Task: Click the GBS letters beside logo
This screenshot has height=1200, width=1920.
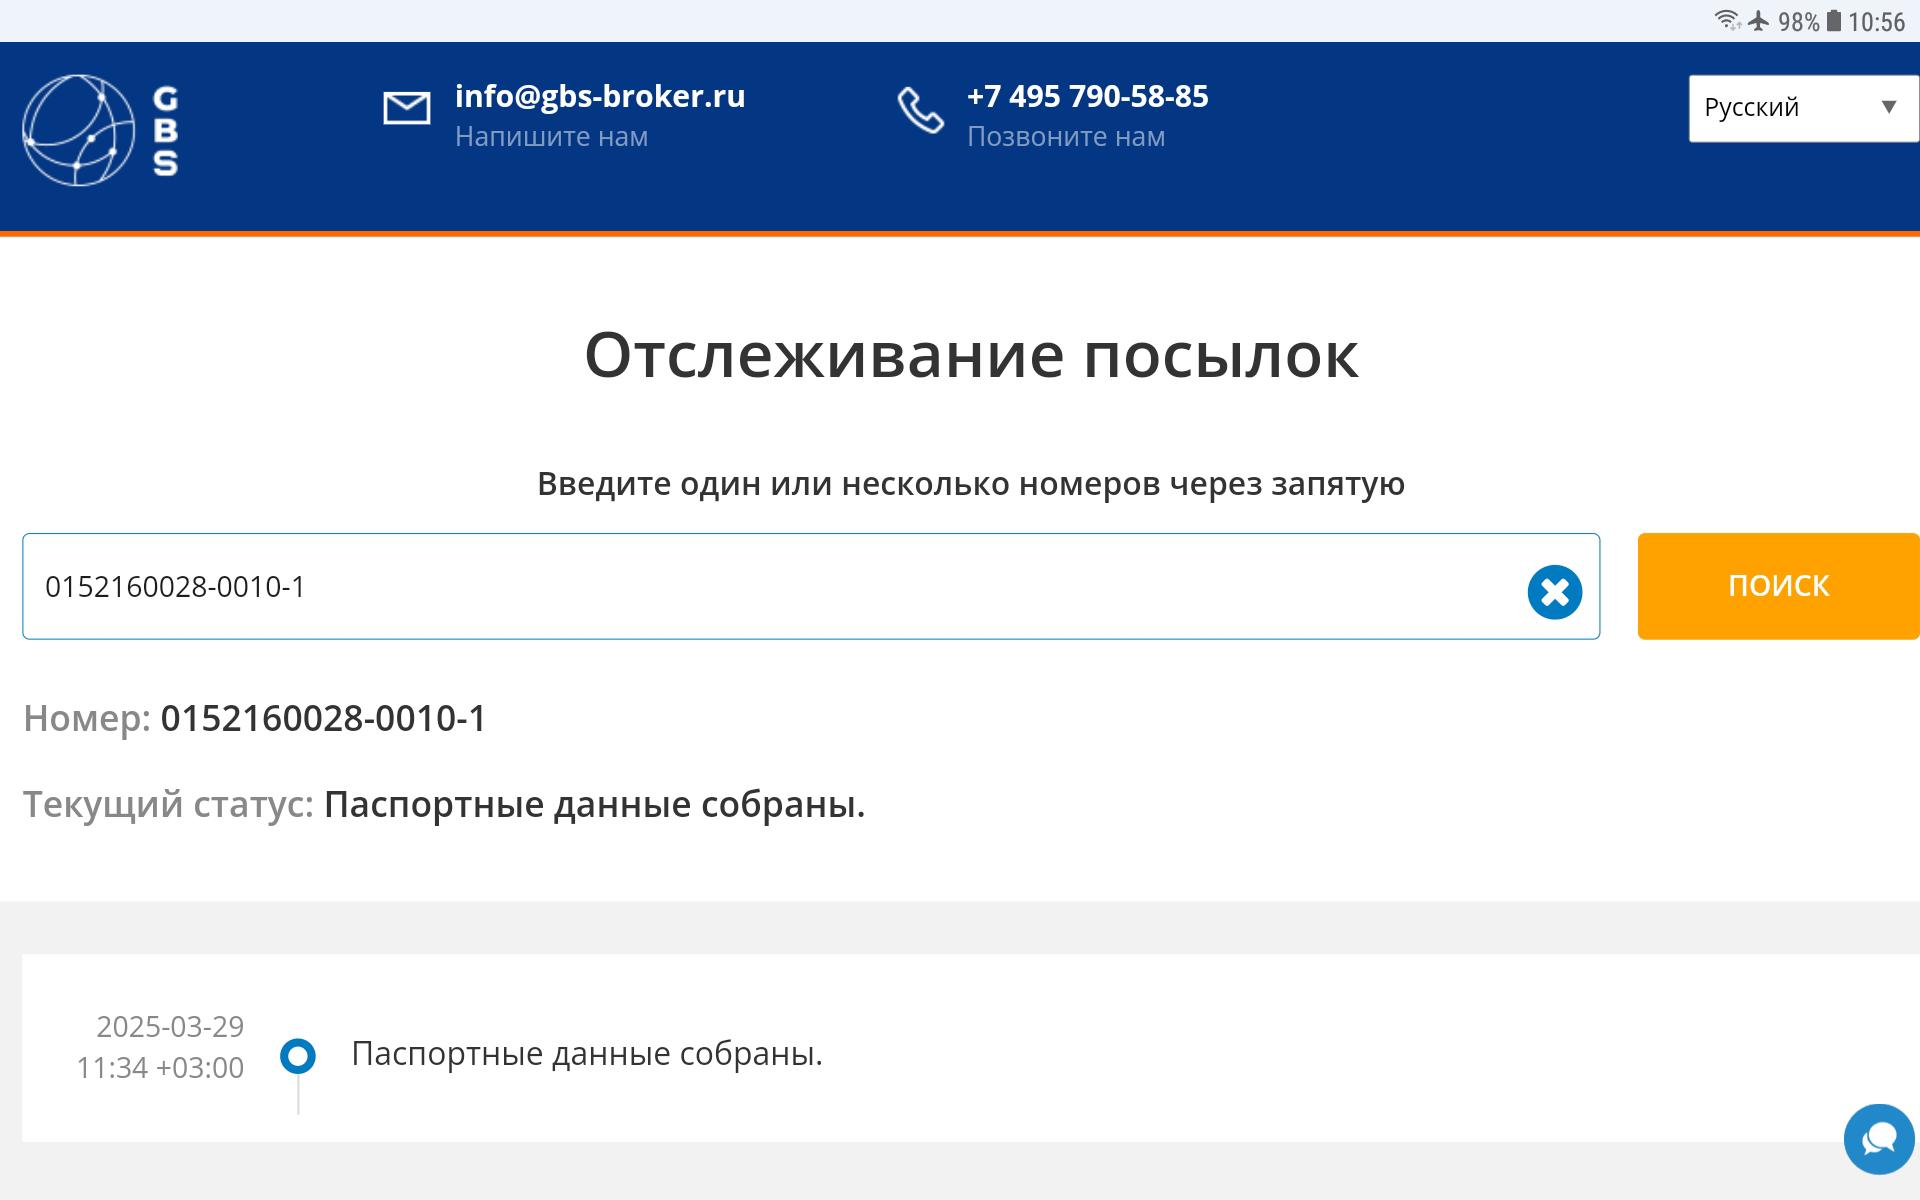Action: (x=166, y=131)
